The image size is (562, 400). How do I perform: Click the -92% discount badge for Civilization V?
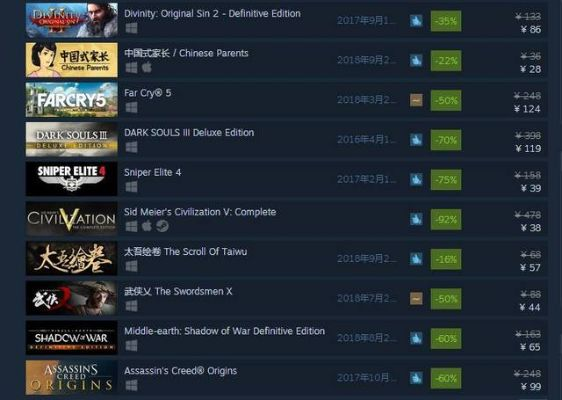446,219
